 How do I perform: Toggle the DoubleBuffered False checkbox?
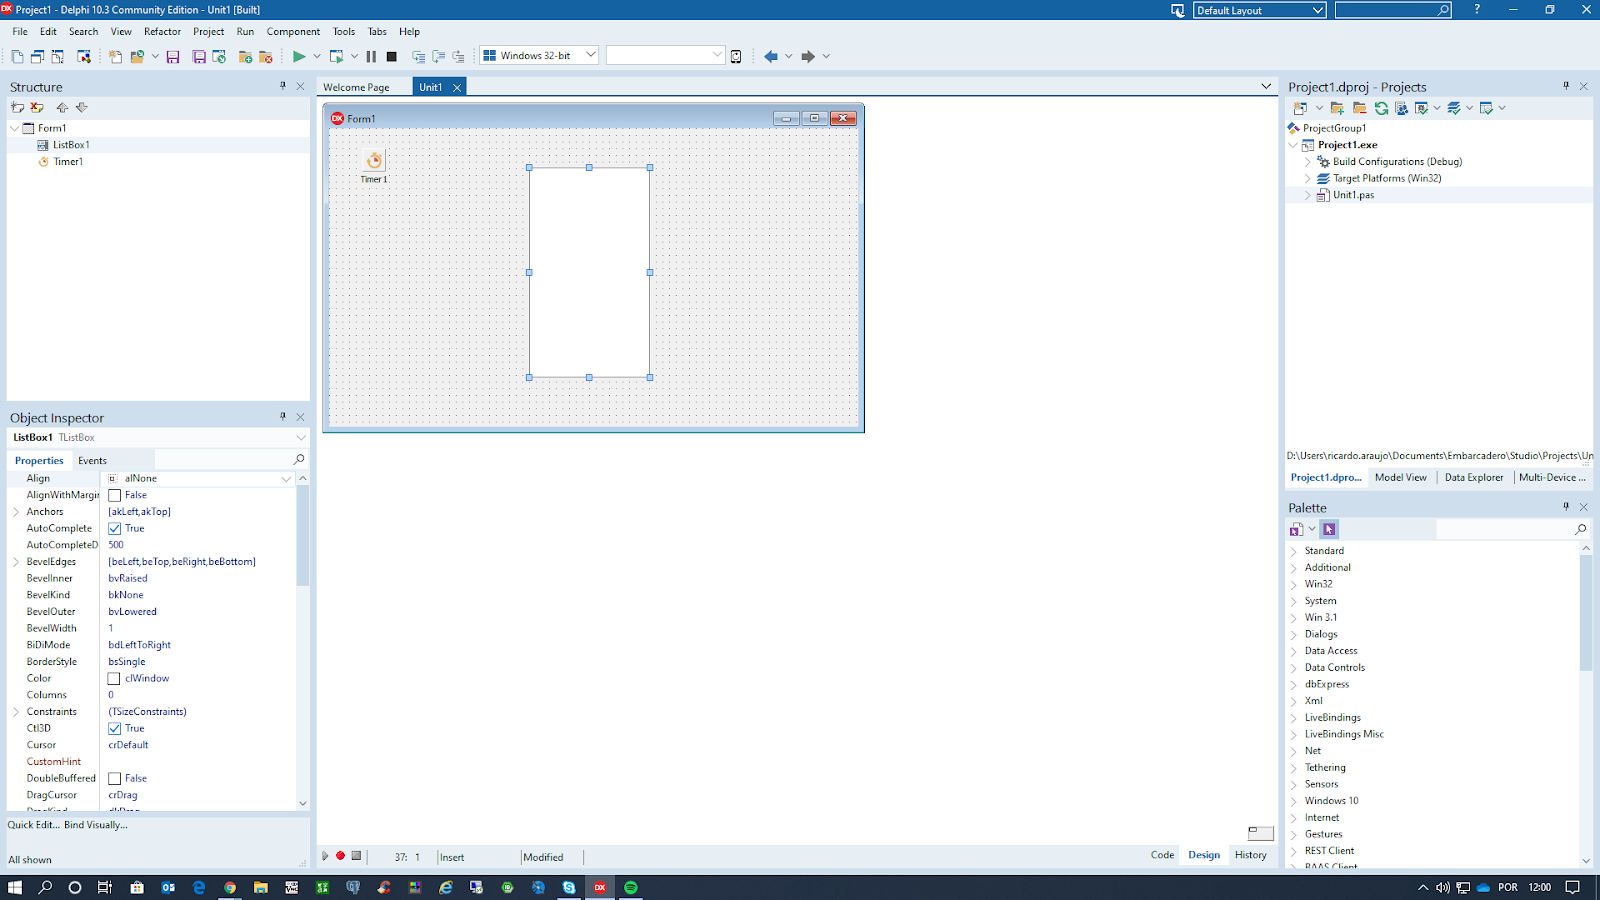(114, 778)
